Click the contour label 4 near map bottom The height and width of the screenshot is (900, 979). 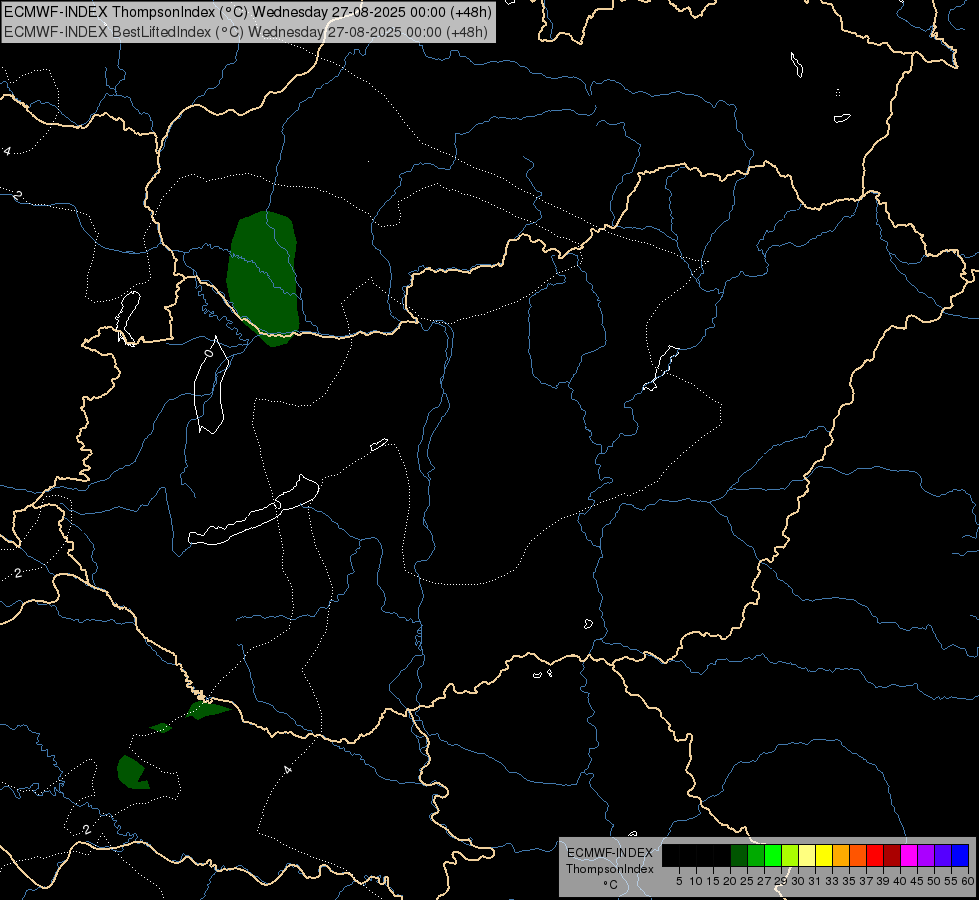pos(288,770)
